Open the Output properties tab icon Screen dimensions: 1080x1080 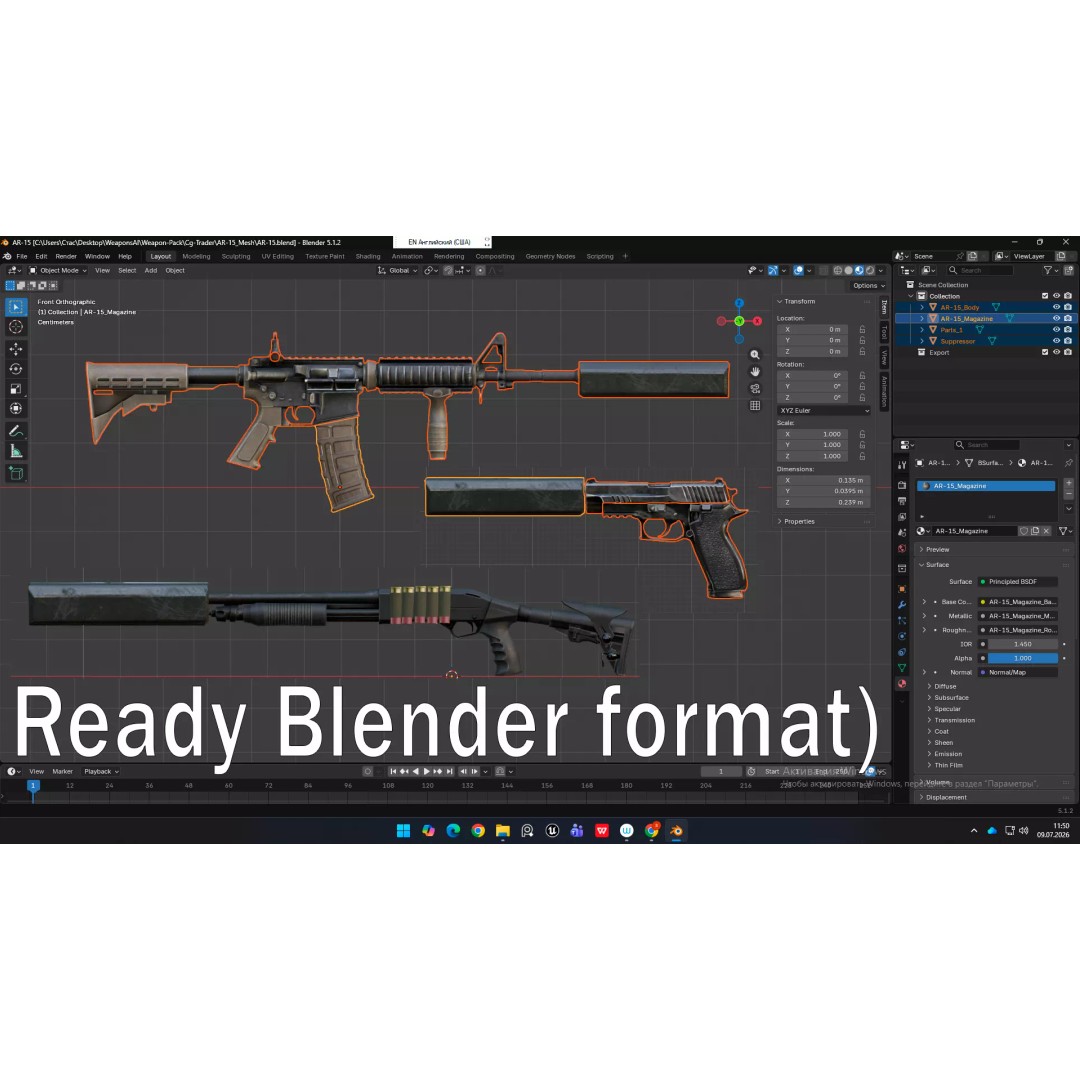point(902,501)
